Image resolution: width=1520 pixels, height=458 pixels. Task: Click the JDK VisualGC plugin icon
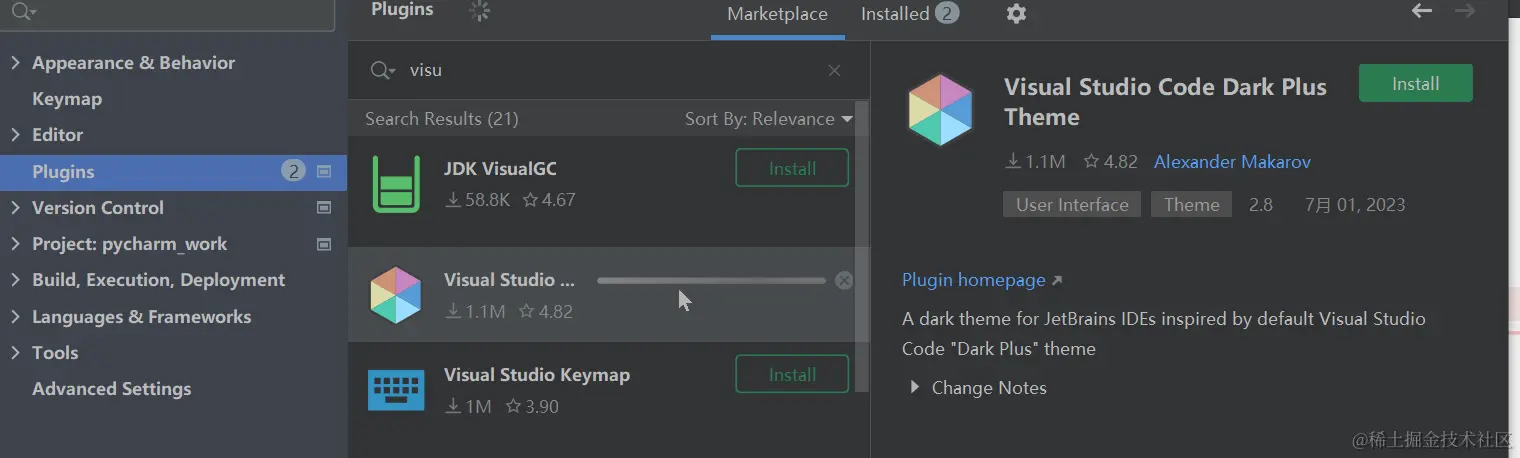point(396,184)
